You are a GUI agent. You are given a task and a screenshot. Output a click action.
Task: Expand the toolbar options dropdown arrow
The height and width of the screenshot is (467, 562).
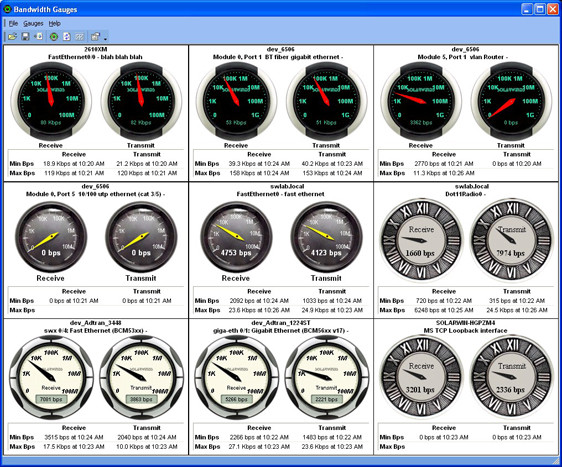coord(105,38)
